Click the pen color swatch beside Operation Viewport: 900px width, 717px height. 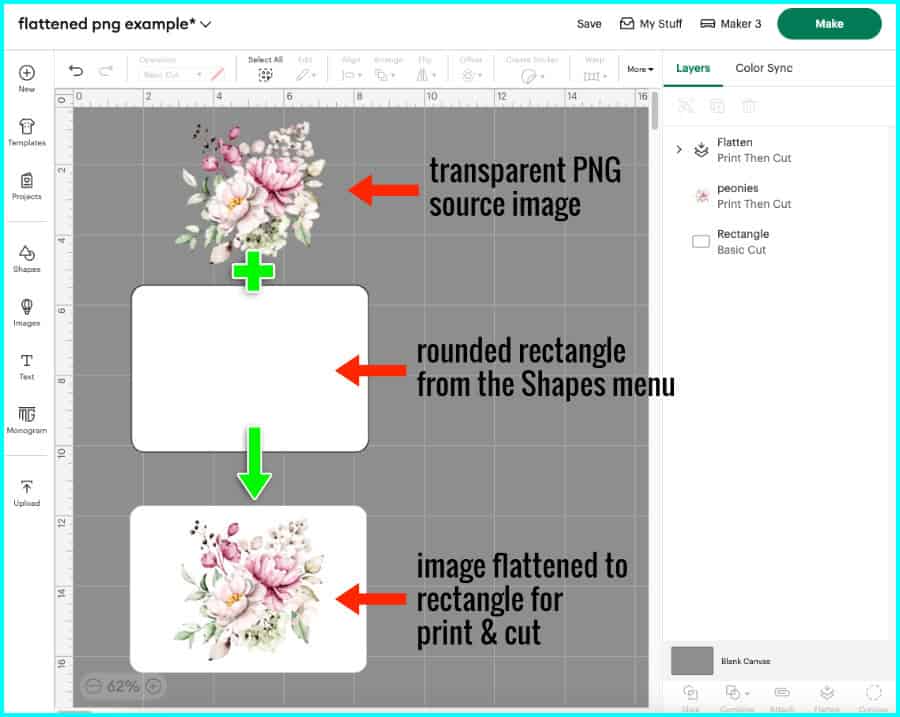tap(217, 75)
